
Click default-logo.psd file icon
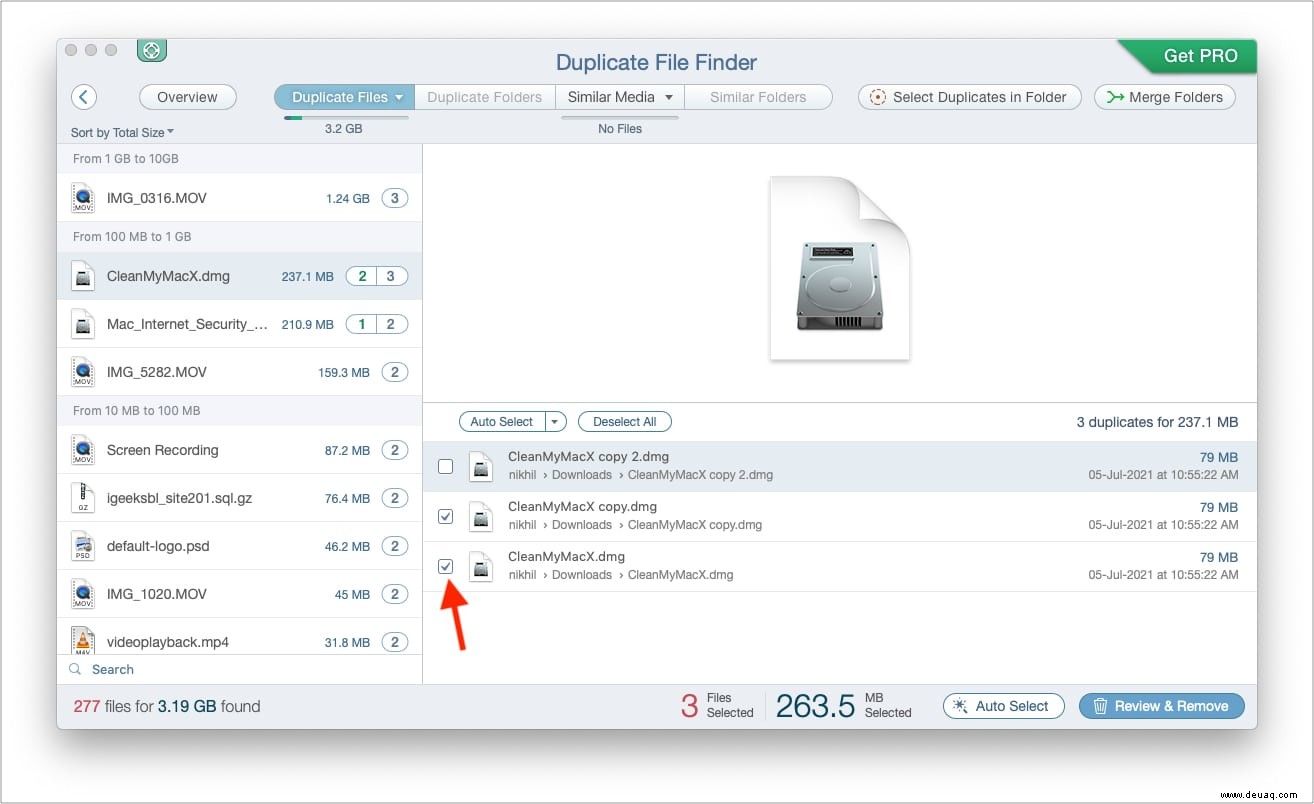[x=83, y=546]
